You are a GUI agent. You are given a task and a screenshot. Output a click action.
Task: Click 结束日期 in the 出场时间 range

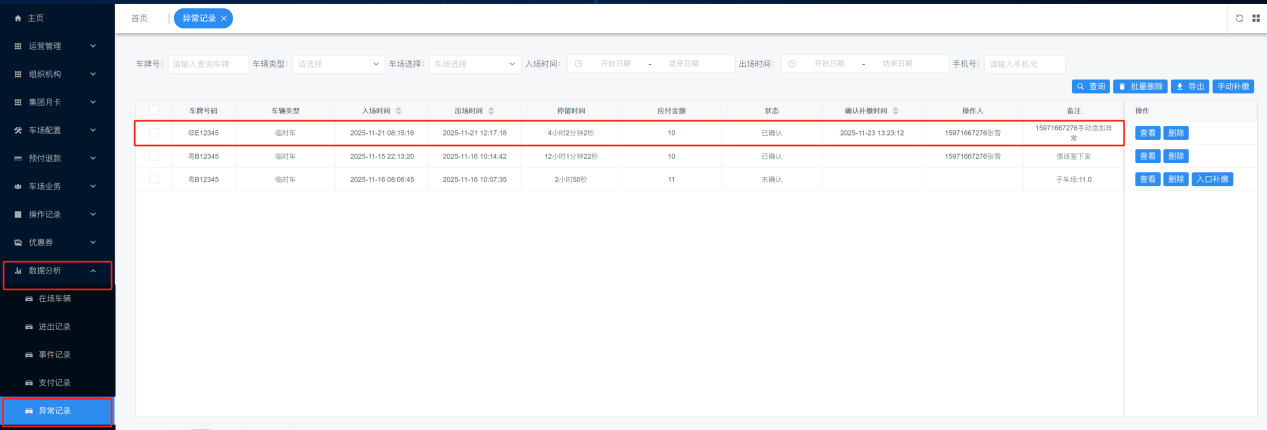897,63
